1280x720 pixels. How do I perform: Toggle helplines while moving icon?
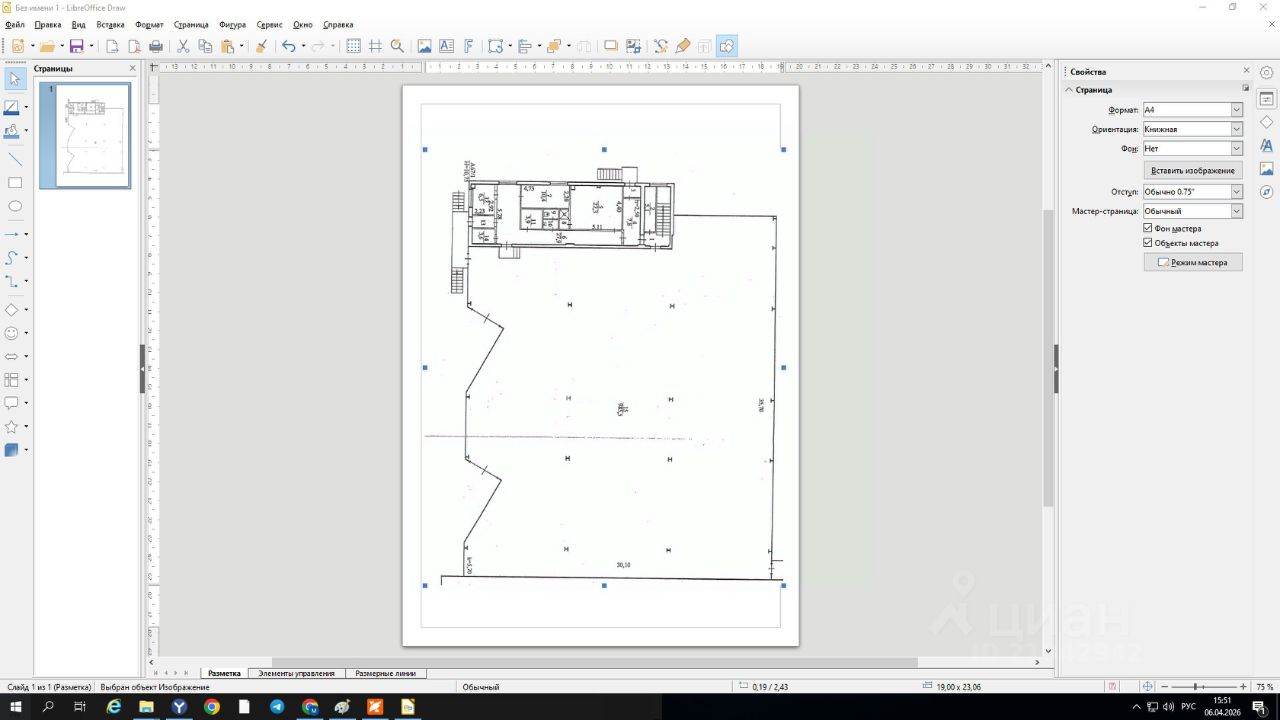(x=375, y=46)
